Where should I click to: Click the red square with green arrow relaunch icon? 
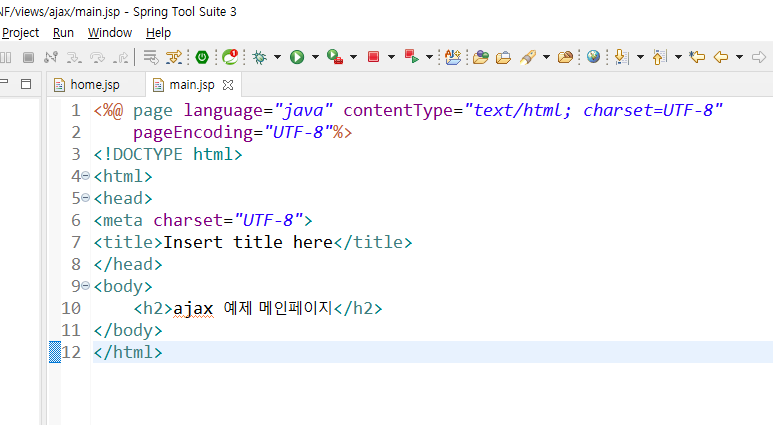pyautogui.click(x=411, y=57)
